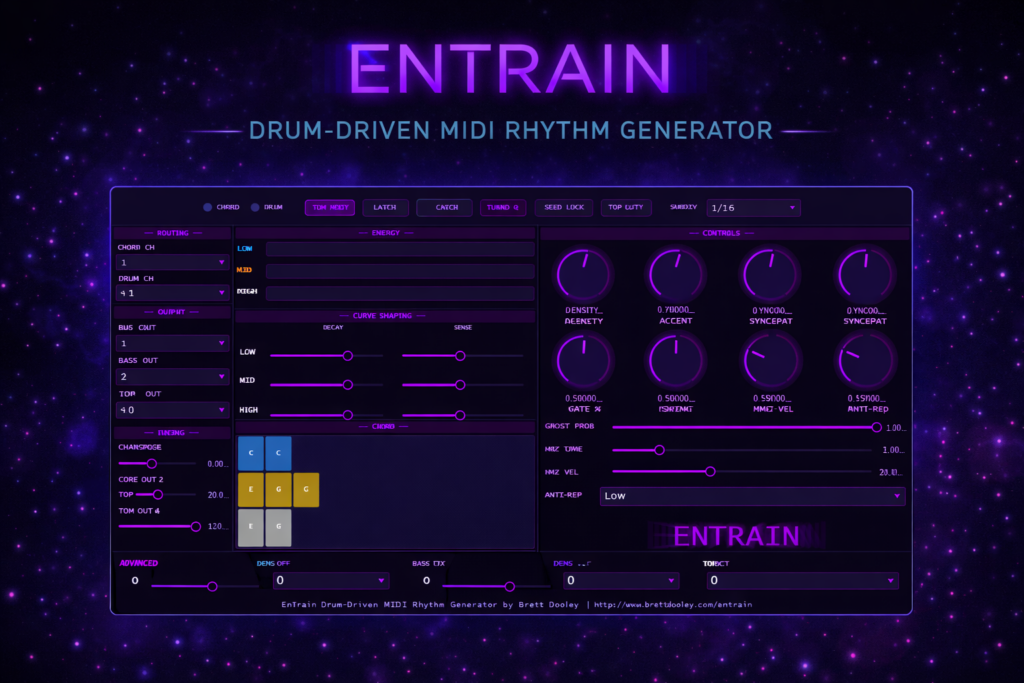This screenshot has height=683, width=1024.
Task: Click the Swing knob
Action: [676, 359]
